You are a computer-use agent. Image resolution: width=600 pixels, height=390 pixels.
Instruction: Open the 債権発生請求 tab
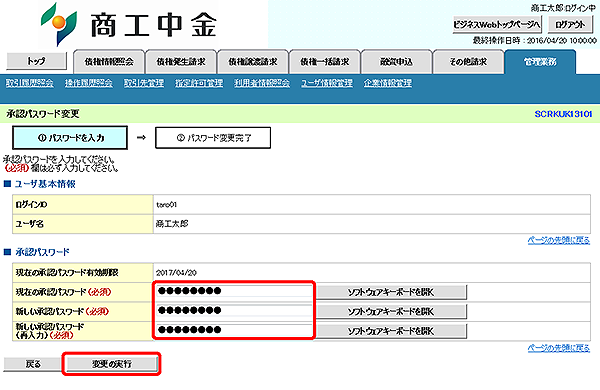coord(181,62)
